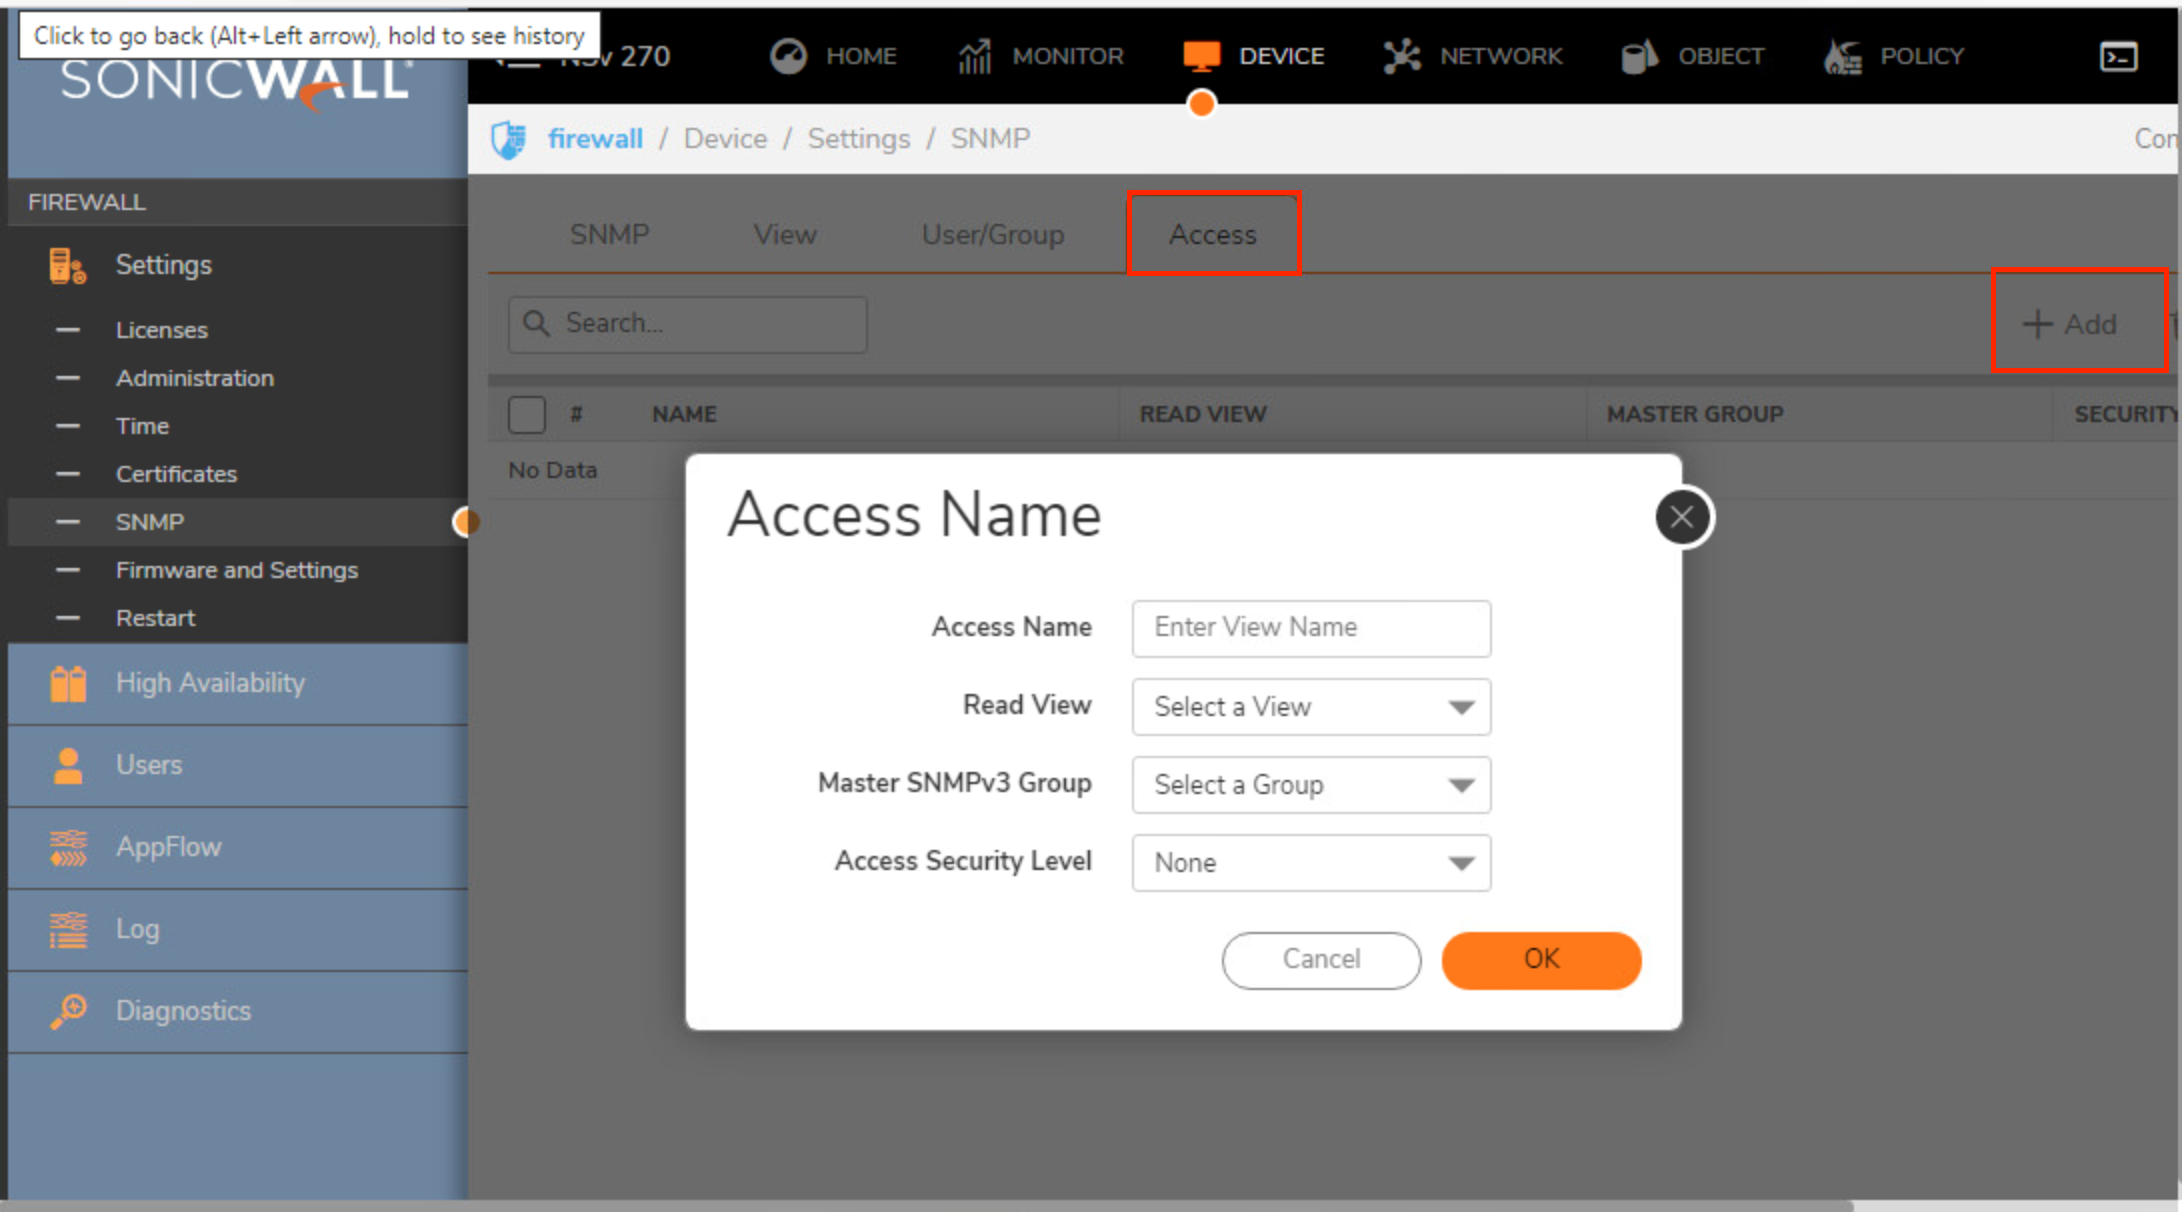Open Time in the sidebar
This screenshot has width=2182, height=1212.
click(x=141, y=426)
